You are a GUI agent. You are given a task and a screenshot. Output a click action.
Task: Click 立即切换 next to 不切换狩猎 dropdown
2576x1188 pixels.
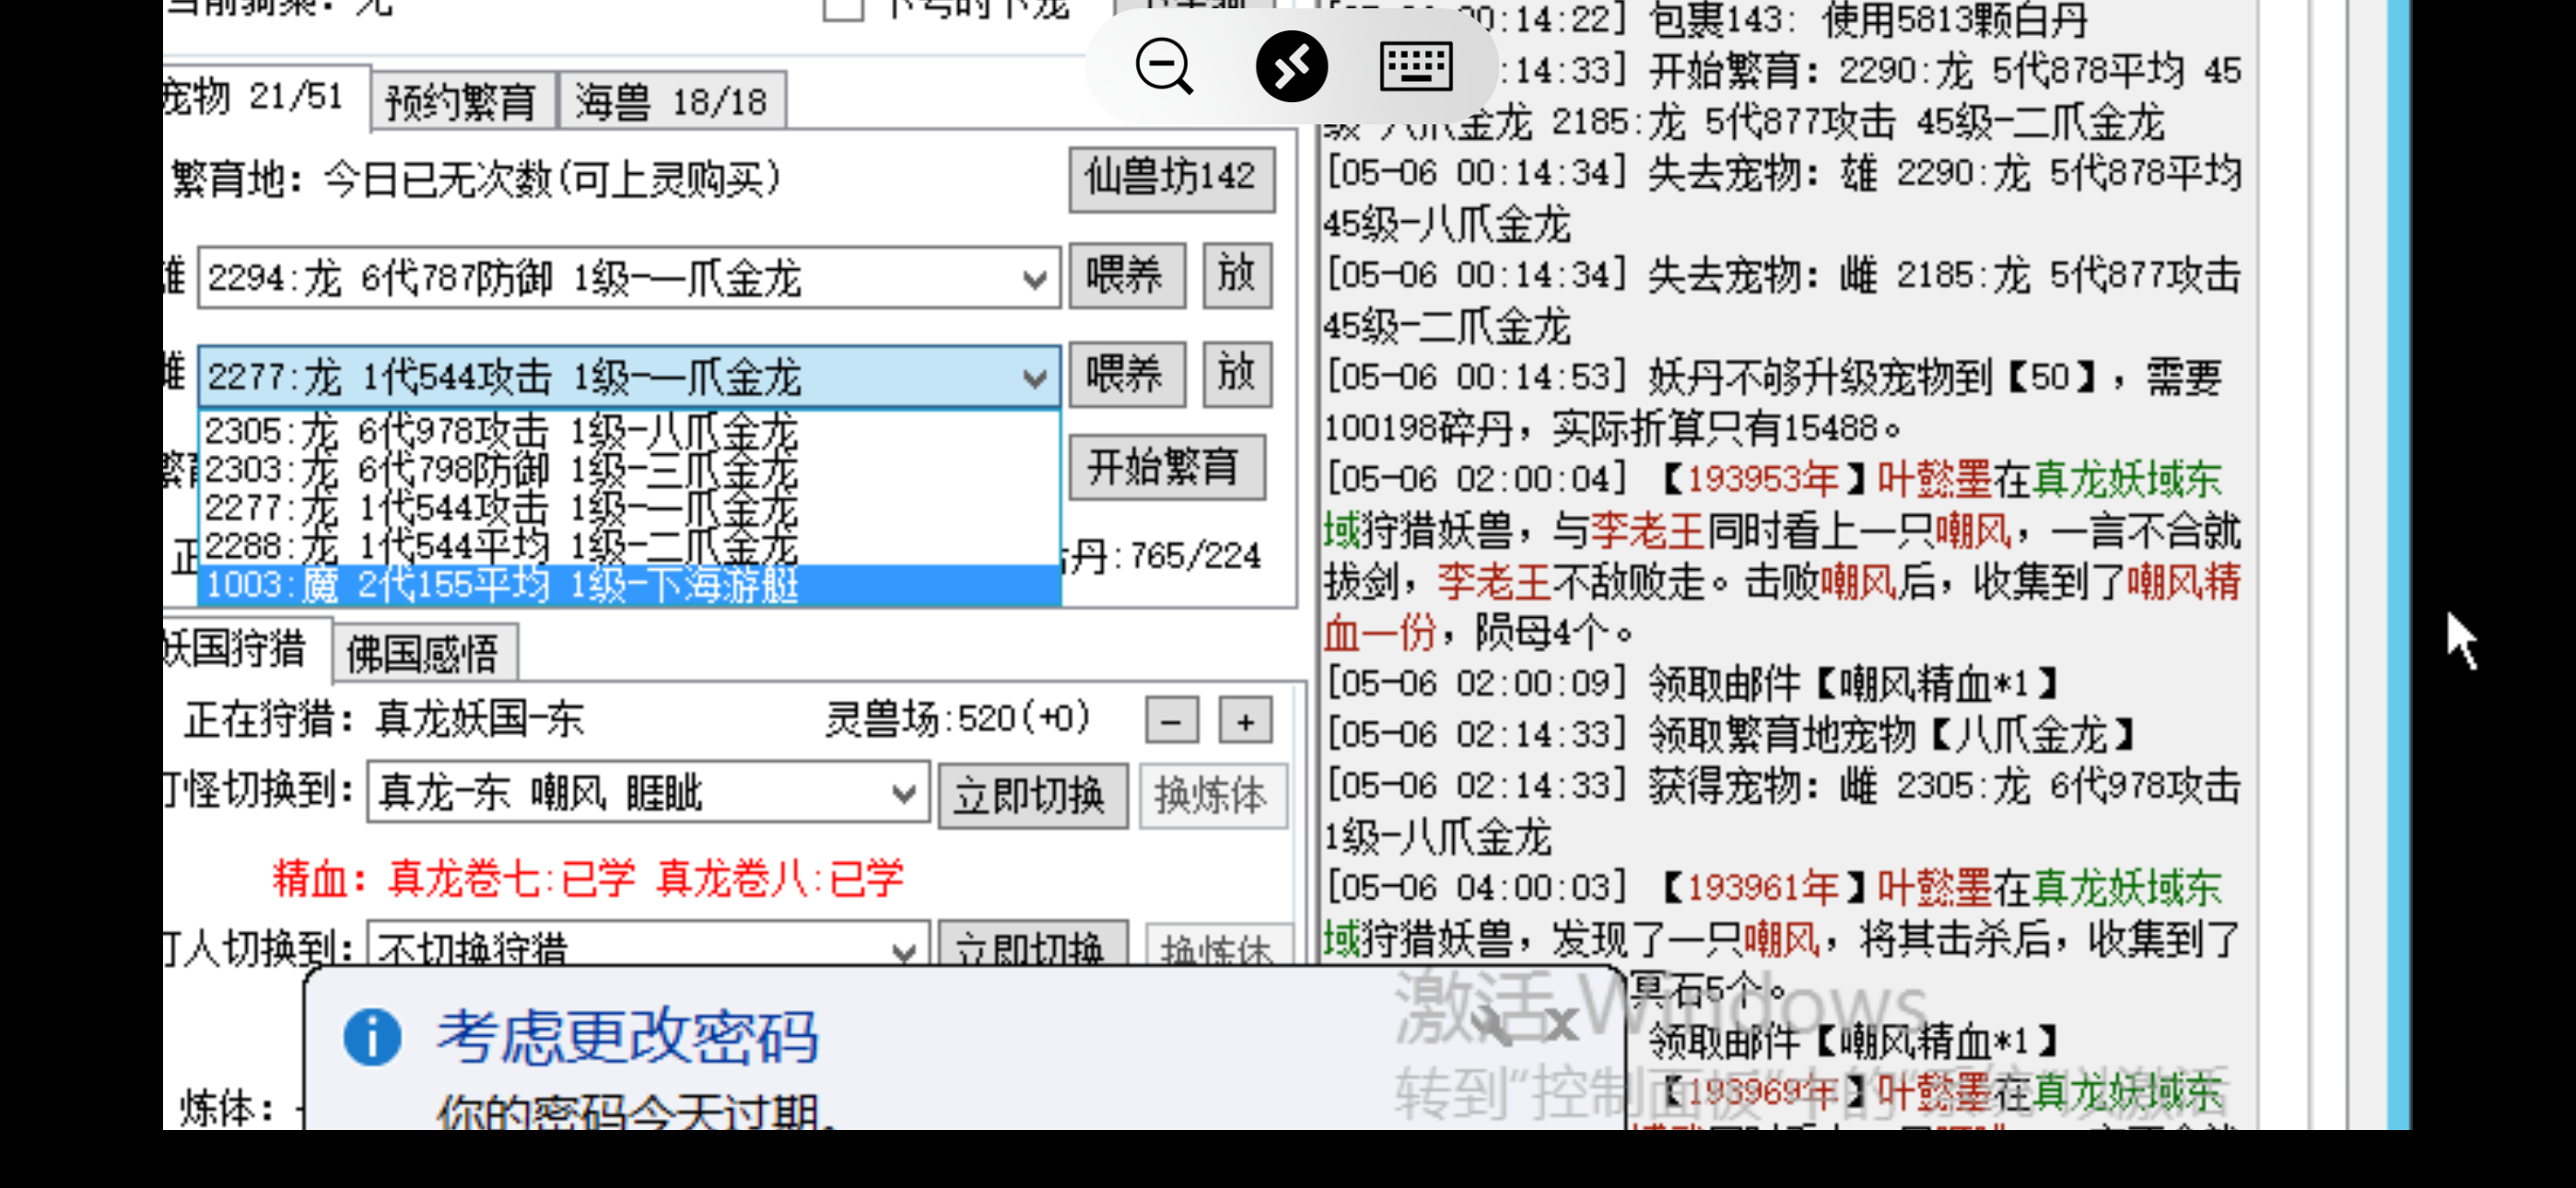(x=1033, y=946)
